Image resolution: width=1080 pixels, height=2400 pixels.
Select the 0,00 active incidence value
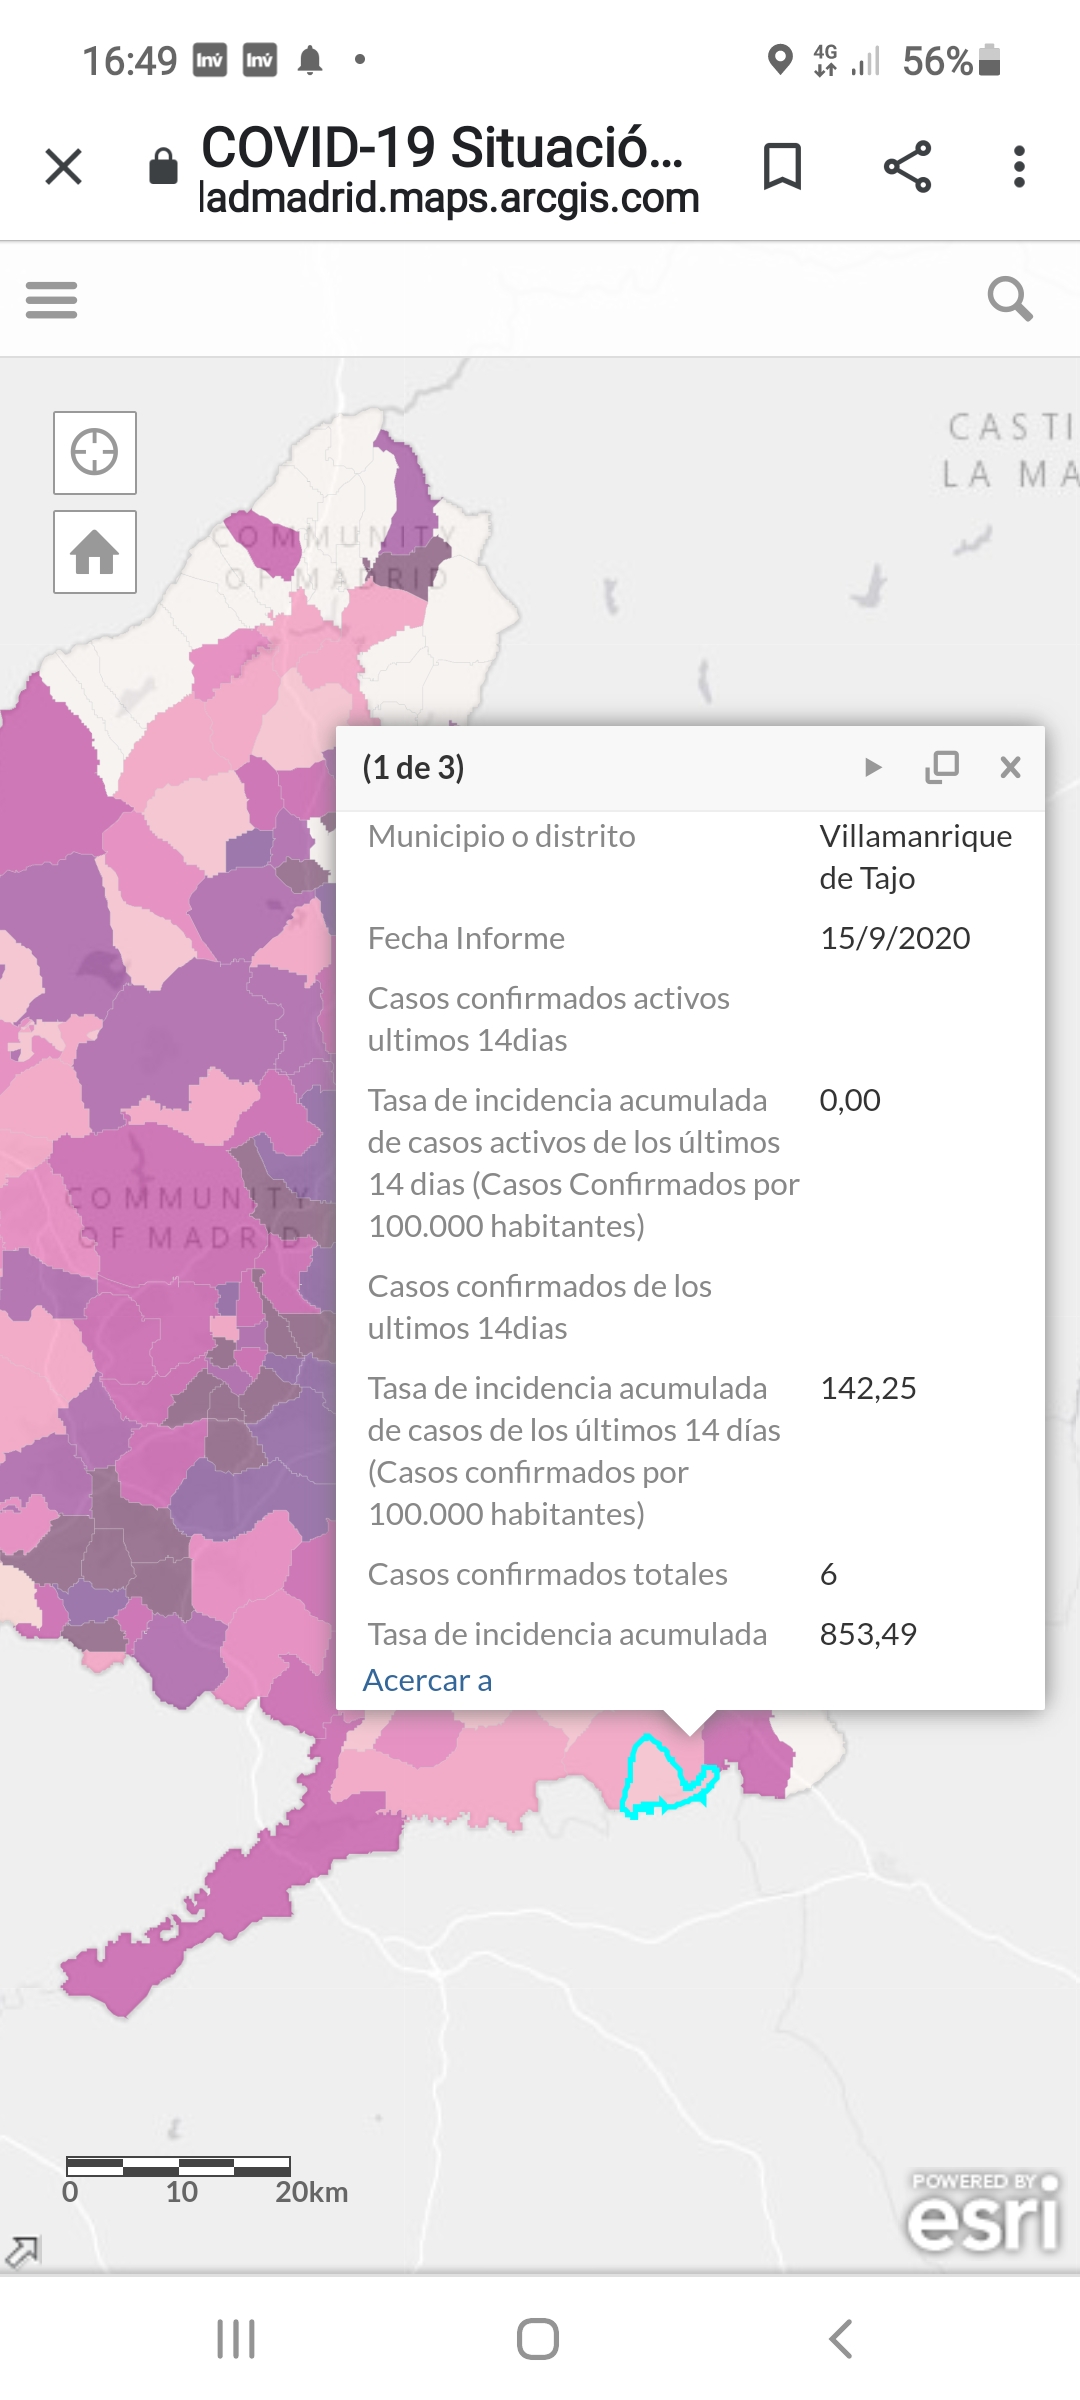click(x=850, y=1100)
